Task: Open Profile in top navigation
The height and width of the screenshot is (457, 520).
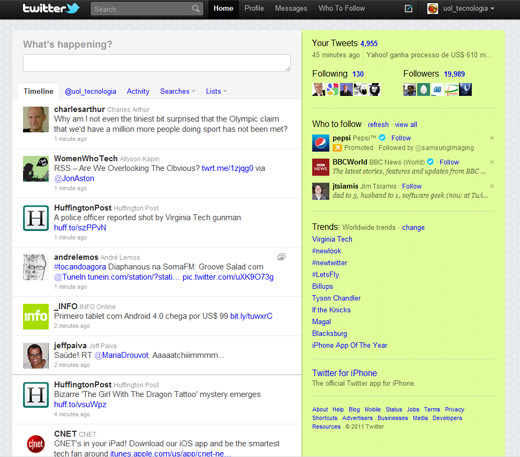Action: click(254, 8)
